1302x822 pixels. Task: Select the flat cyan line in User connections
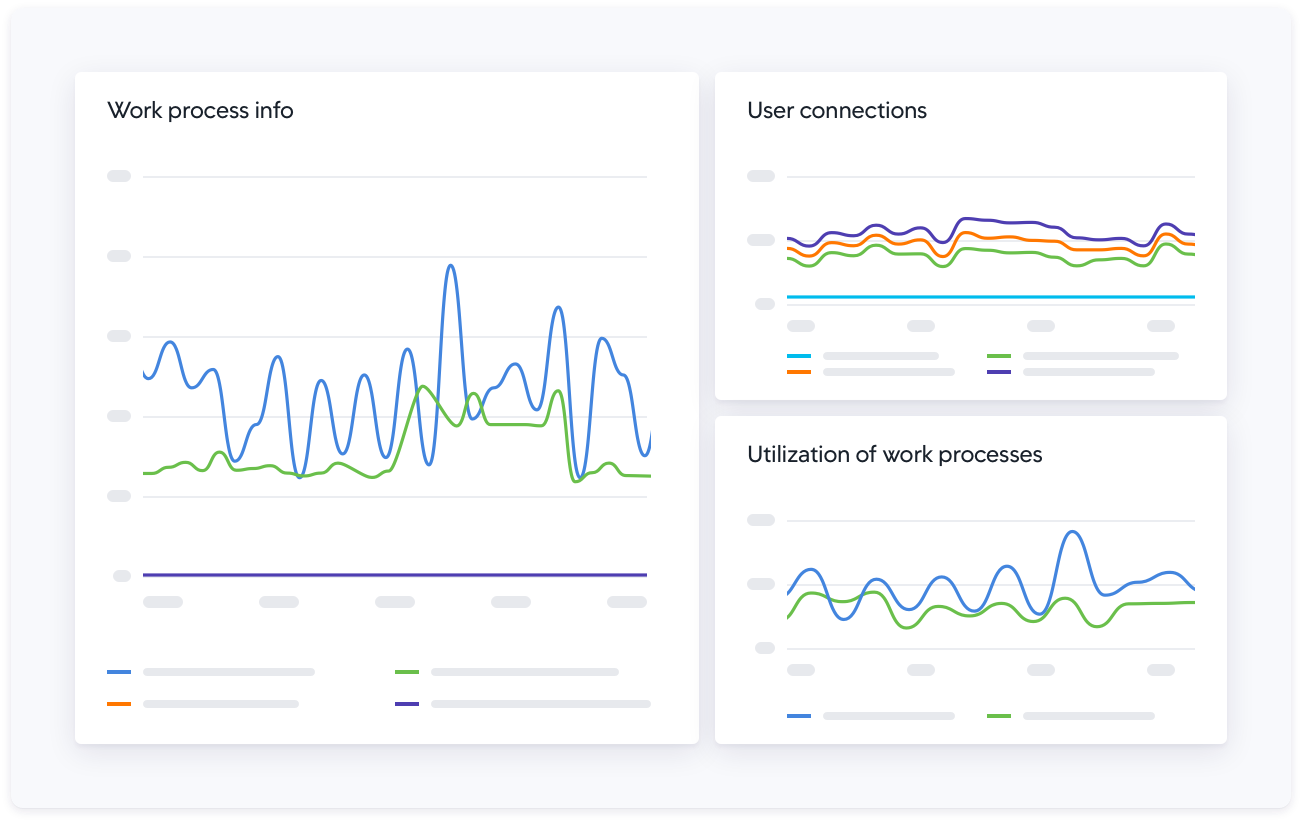click(990, 297)
